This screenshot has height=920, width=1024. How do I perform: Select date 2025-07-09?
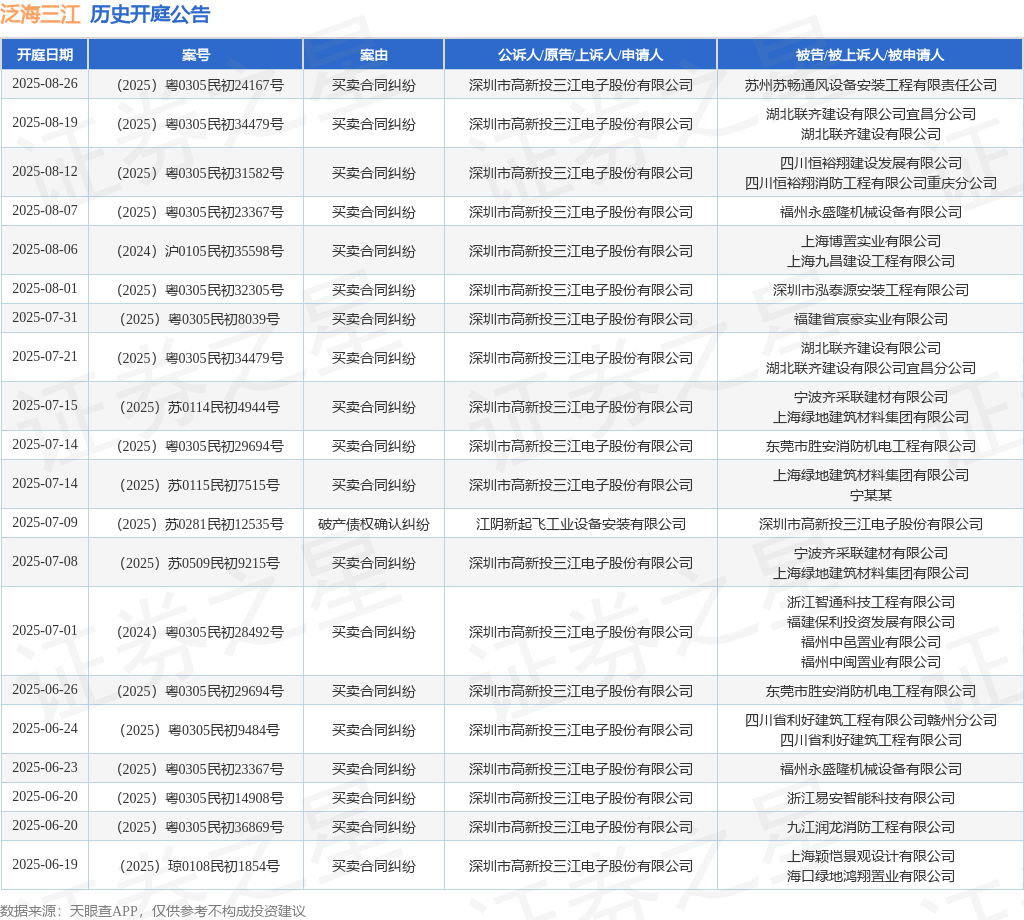[x=44, y=522]
